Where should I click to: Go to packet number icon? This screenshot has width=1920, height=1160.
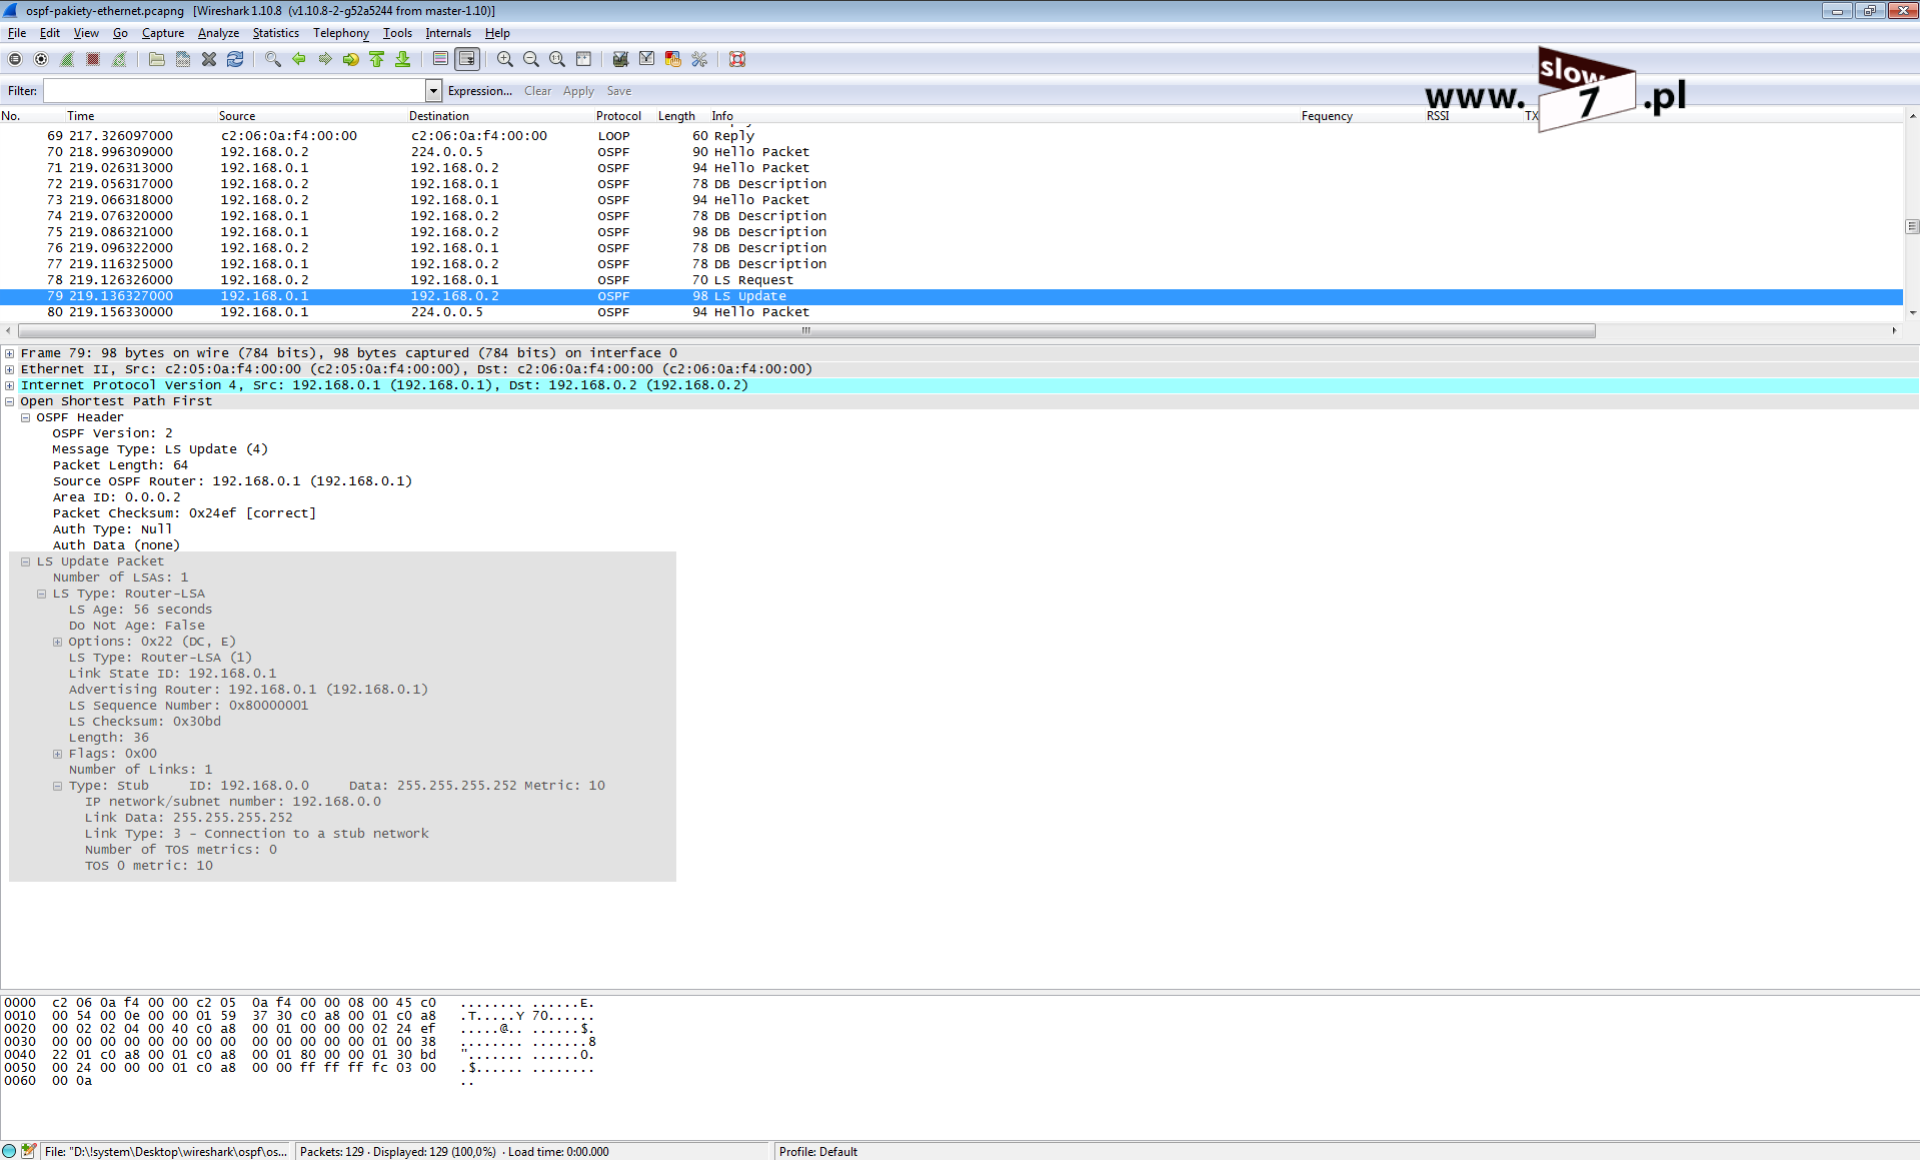coord(351,60)
